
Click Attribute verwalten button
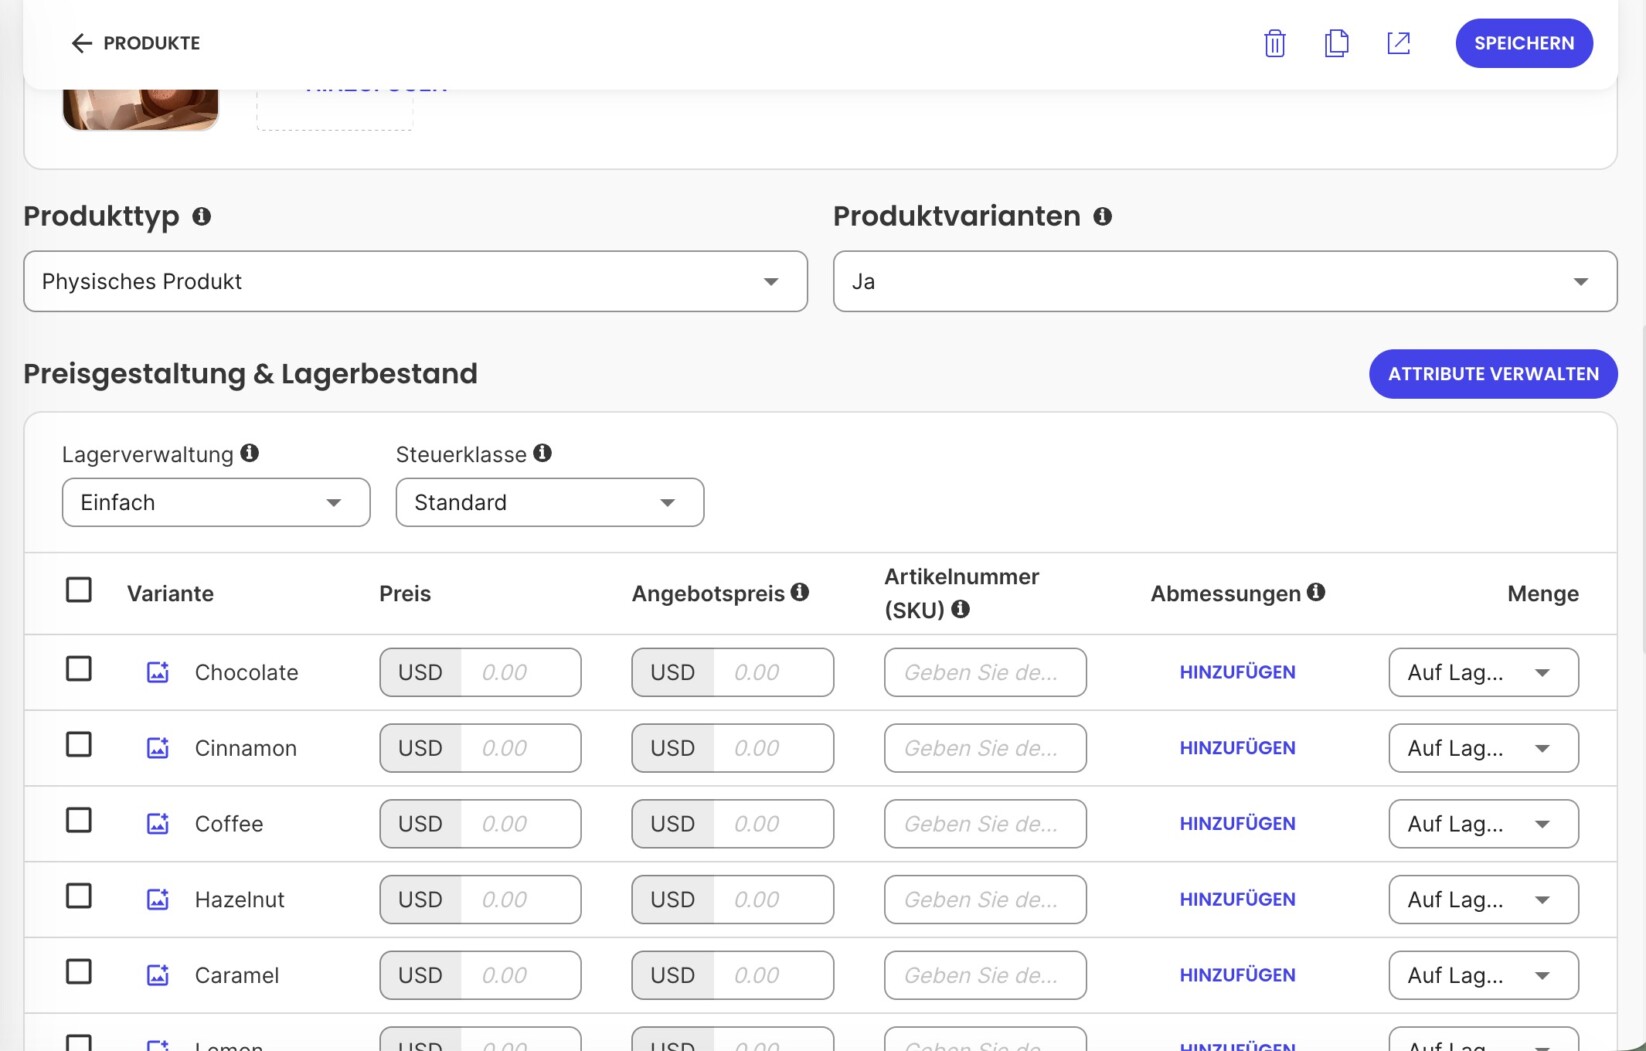click(x=1493, y=374)
